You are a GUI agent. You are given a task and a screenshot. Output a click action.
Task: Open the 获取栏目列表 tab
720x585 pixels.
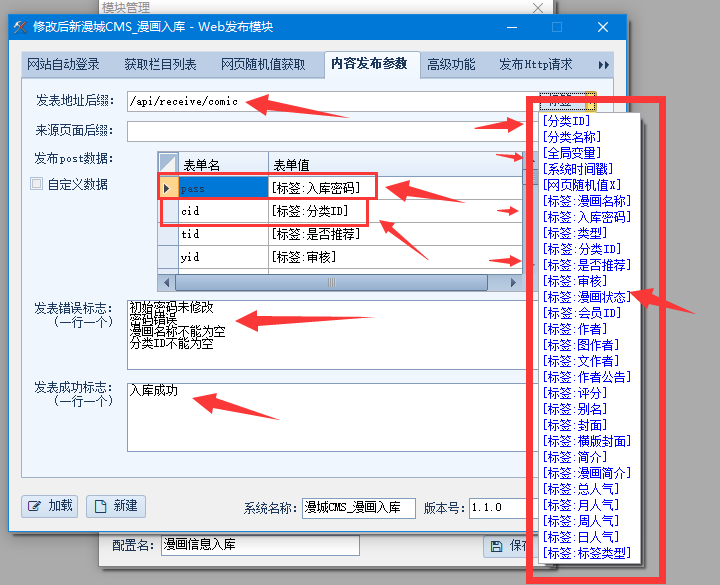tap(160, 65)
